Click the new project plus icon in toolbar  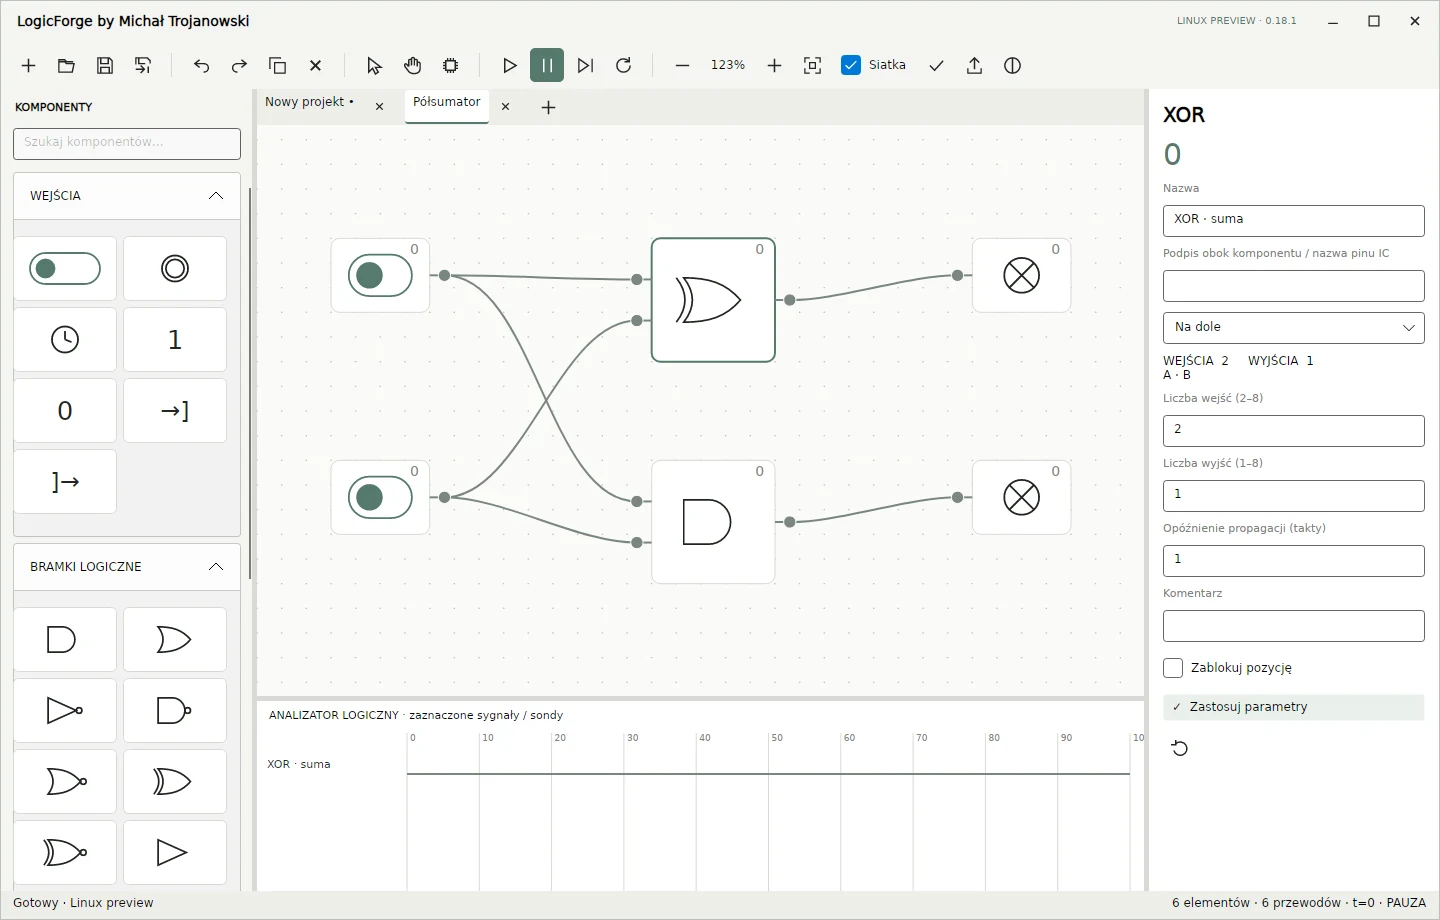point(29,66)
